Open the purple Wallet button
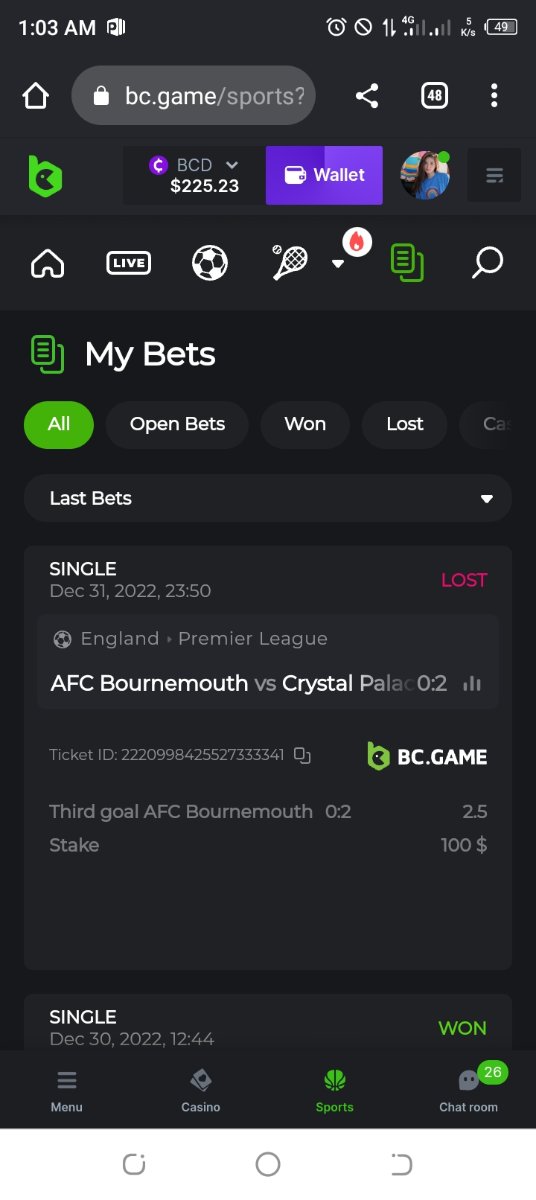Screen dimensions: 536x1200 pyautogui.click(x=324, y=175)
